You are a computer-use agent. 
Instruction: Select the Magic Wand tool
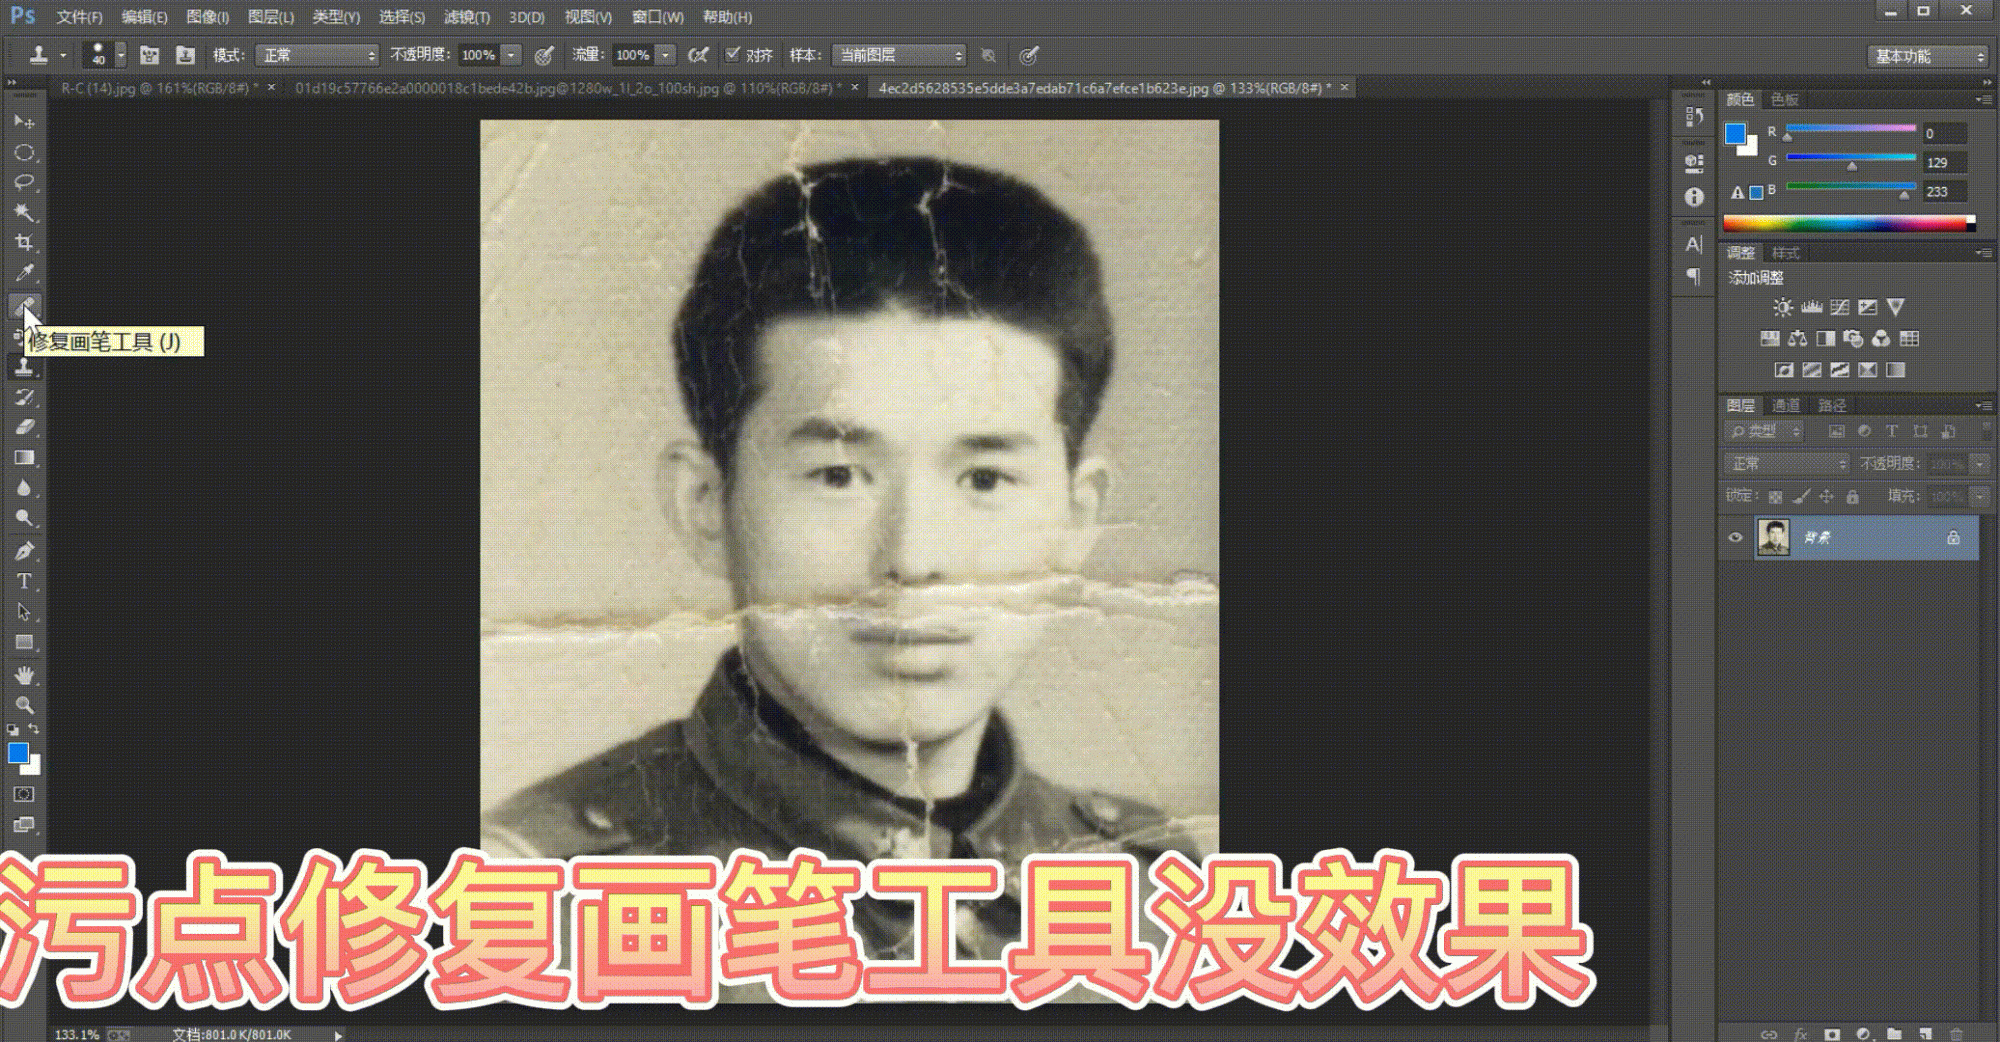[x=24, y=213]
